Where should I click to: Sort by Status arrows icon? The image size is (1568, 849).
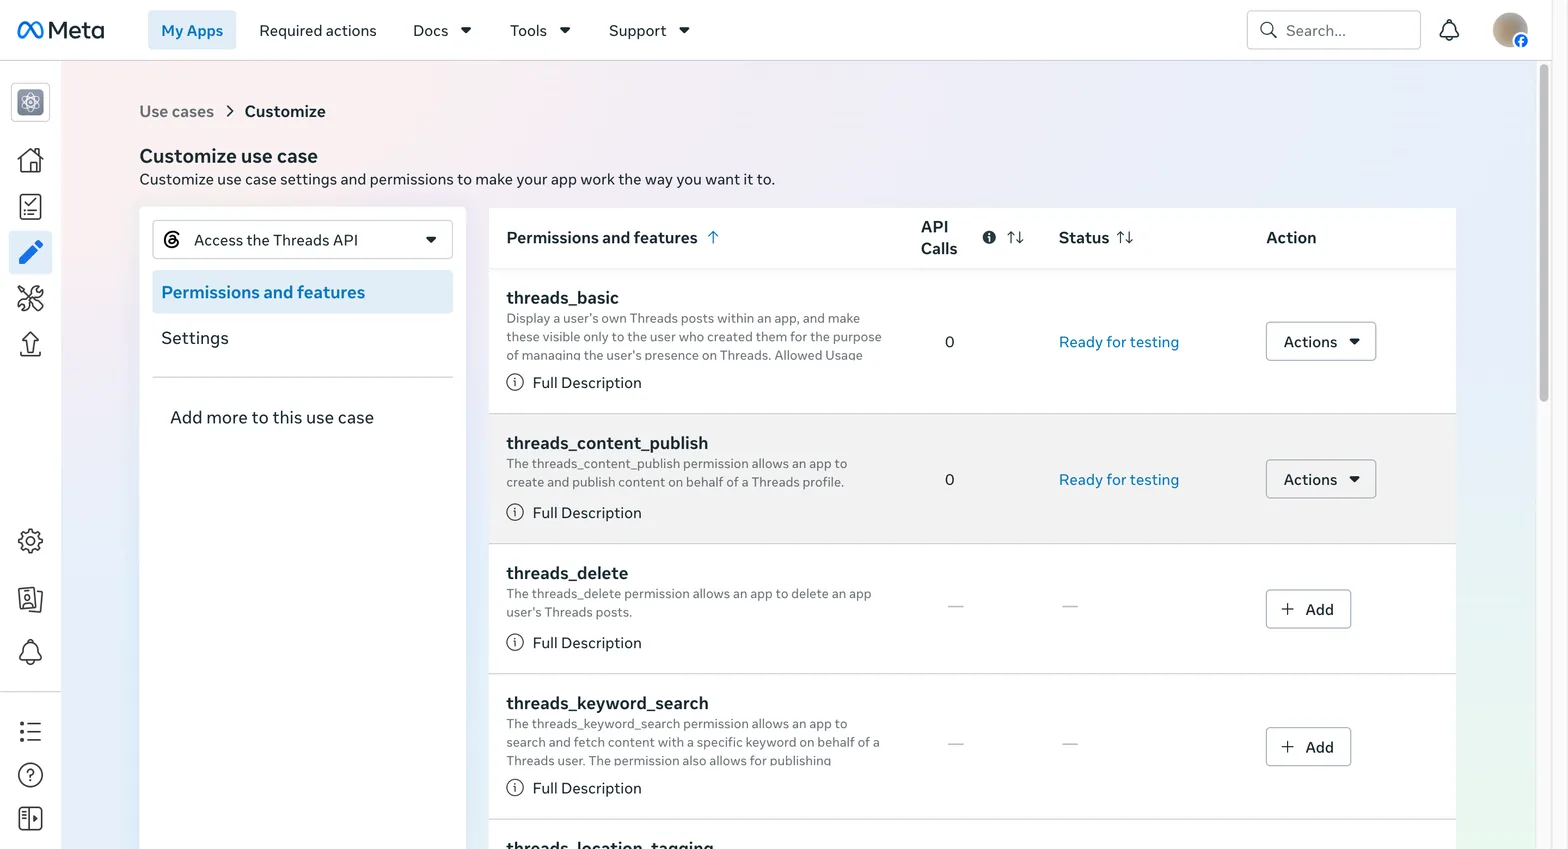(1125, 237)
